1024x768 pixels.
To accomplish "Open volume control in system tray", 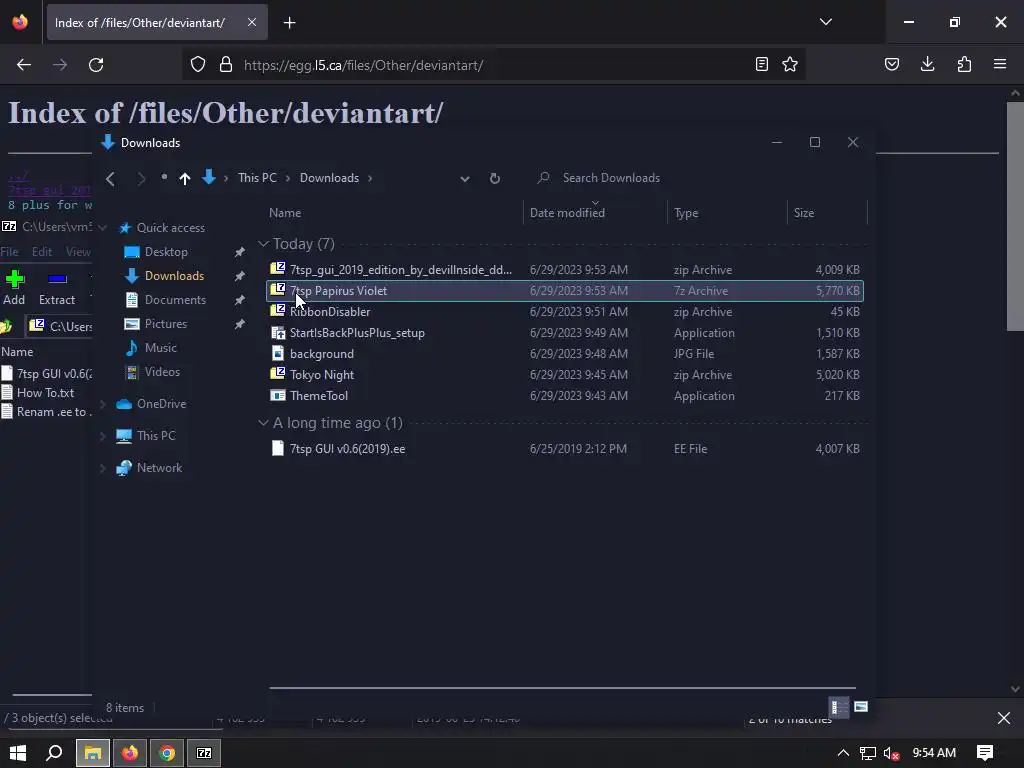I will pyautogui.click(x=891, y=753).
